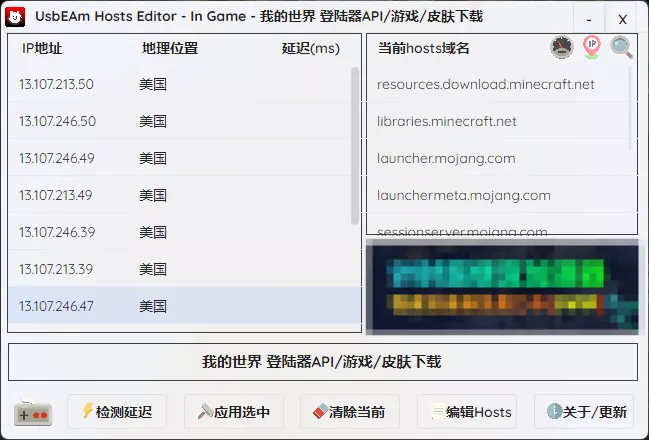Select IP row 13.107.246.49

[x=180, y=158]
